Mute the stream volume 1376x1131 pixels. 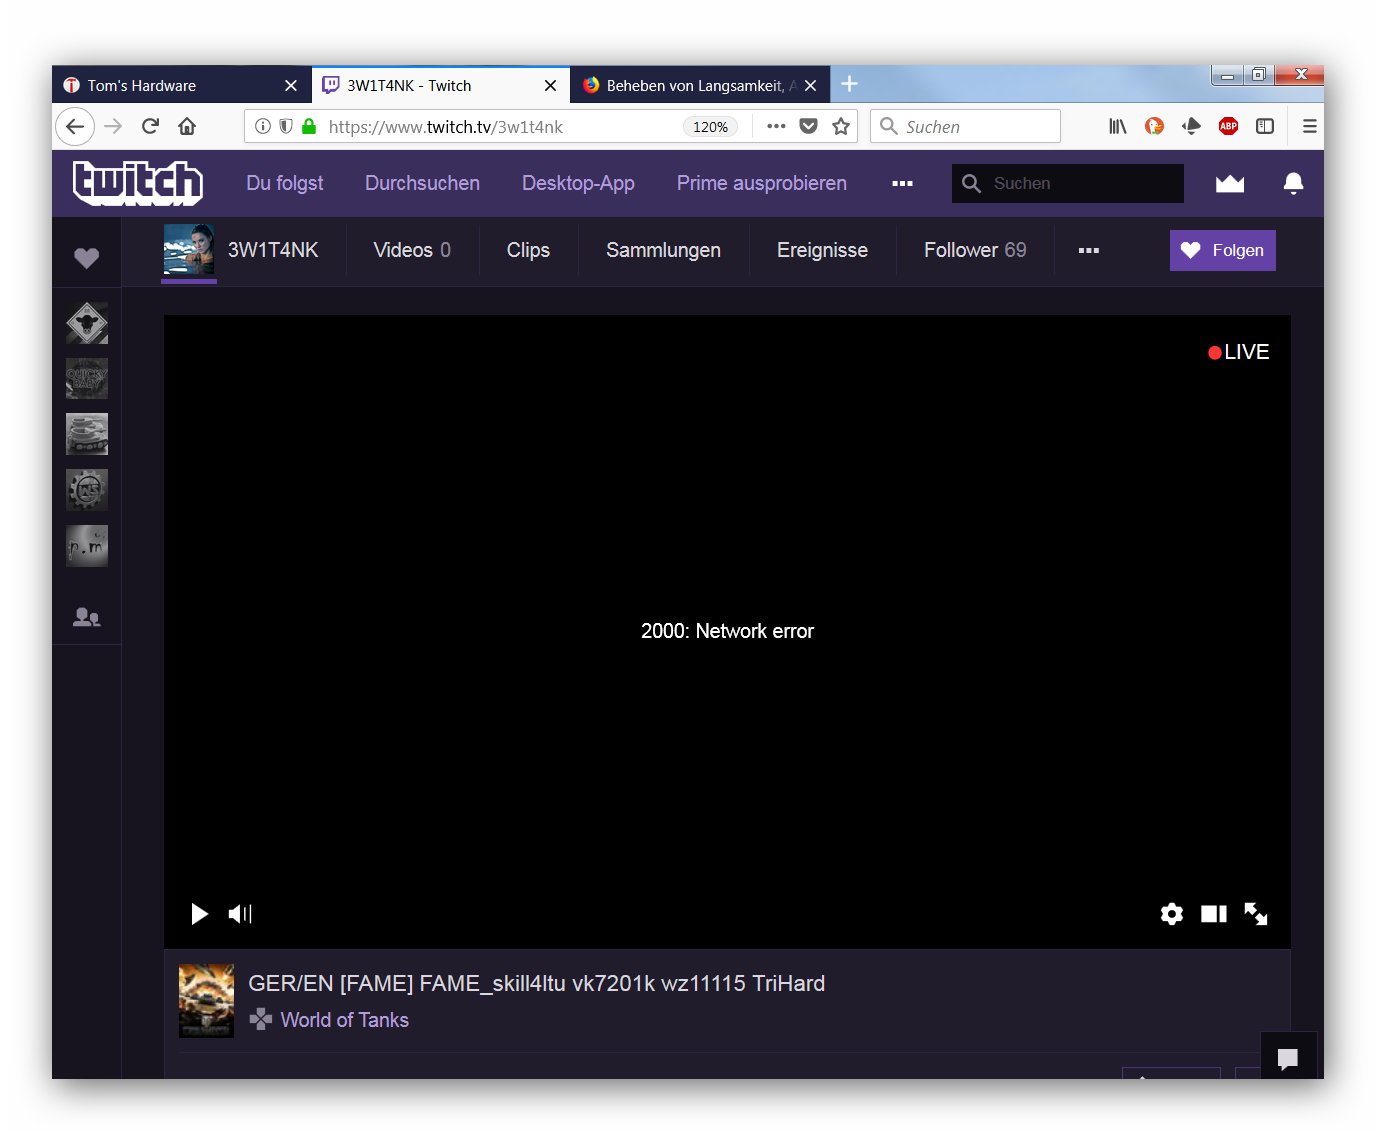(240, 914)
